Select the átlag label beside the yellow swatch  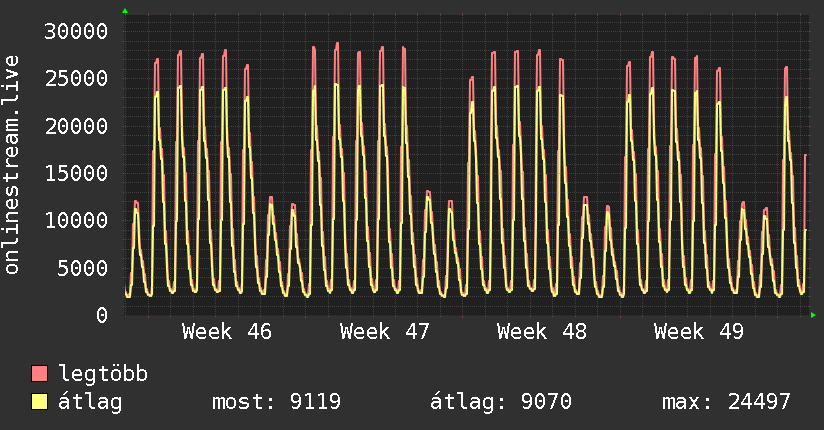(x=90, y=403)
